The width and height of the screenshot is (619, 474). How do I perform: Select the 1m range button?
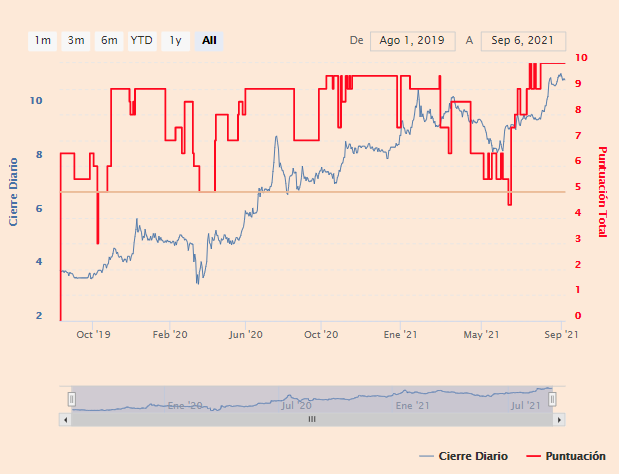42,41
